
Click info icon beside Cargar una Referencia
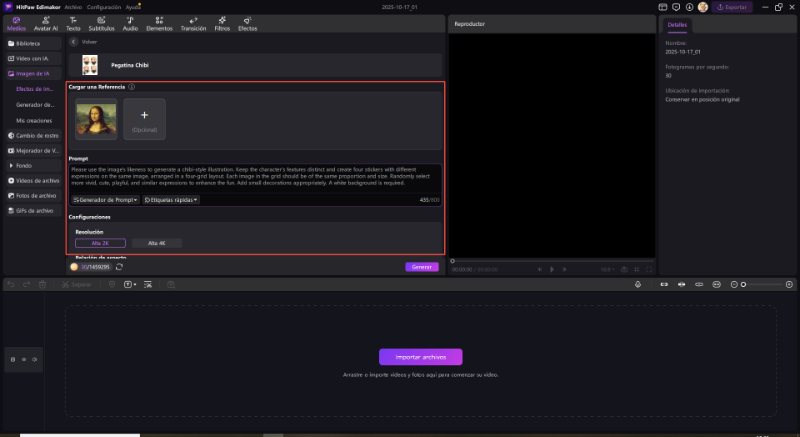tap(132, 87)
